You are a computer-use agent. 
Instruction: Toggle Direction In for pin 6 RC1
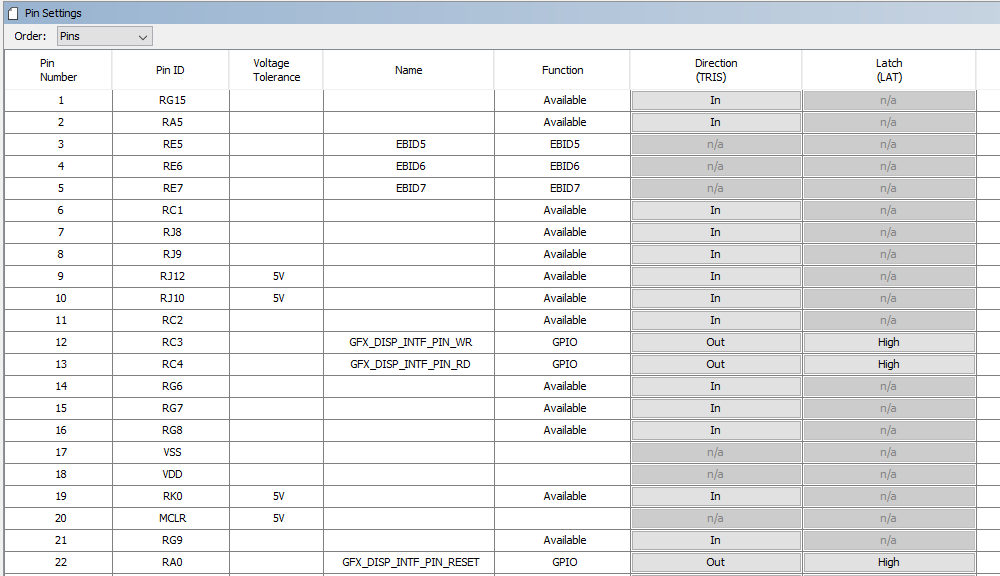point(716,210)
